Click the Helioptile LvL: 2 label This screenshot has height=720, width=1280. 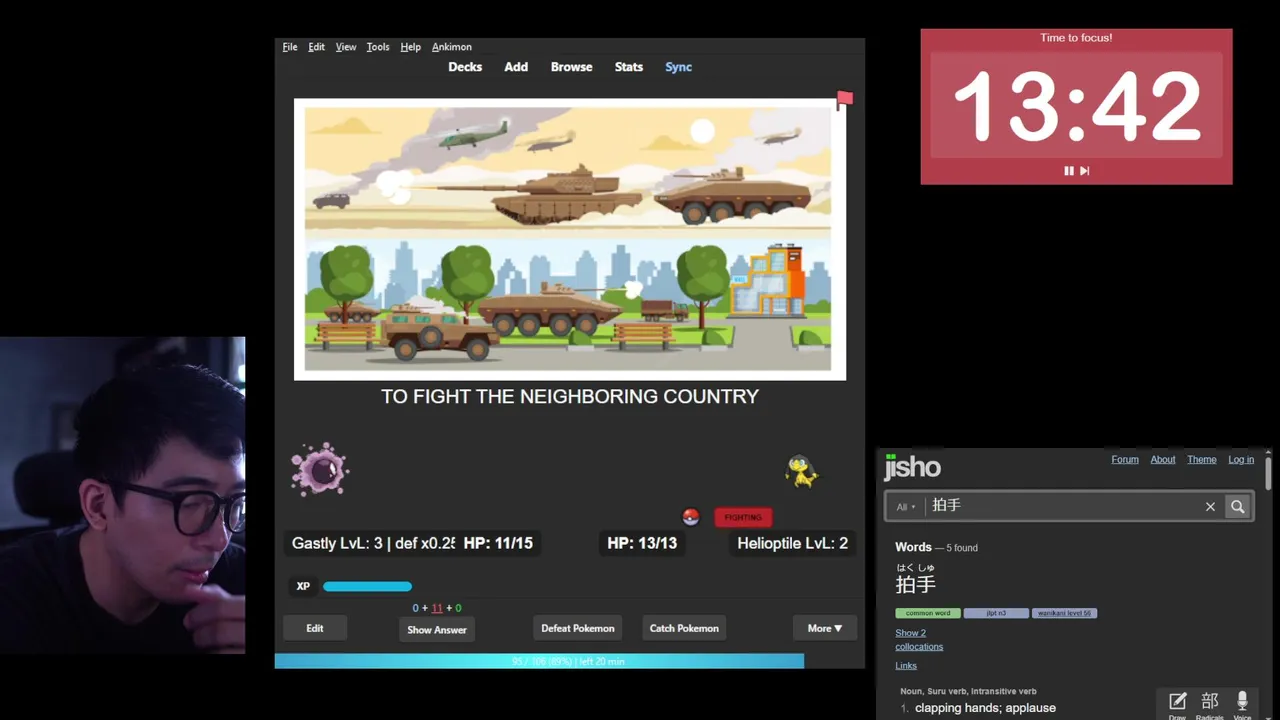(792, 543)
